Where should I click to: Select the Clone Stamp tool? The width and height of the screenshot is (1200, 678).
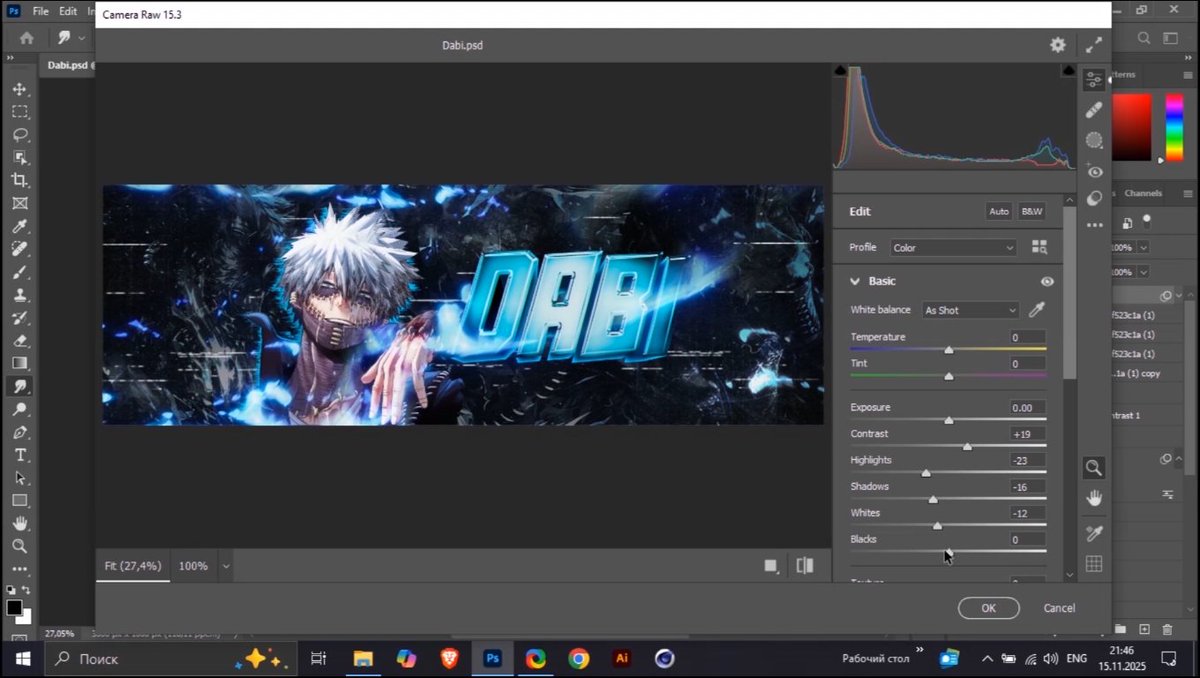coord(20,295)
